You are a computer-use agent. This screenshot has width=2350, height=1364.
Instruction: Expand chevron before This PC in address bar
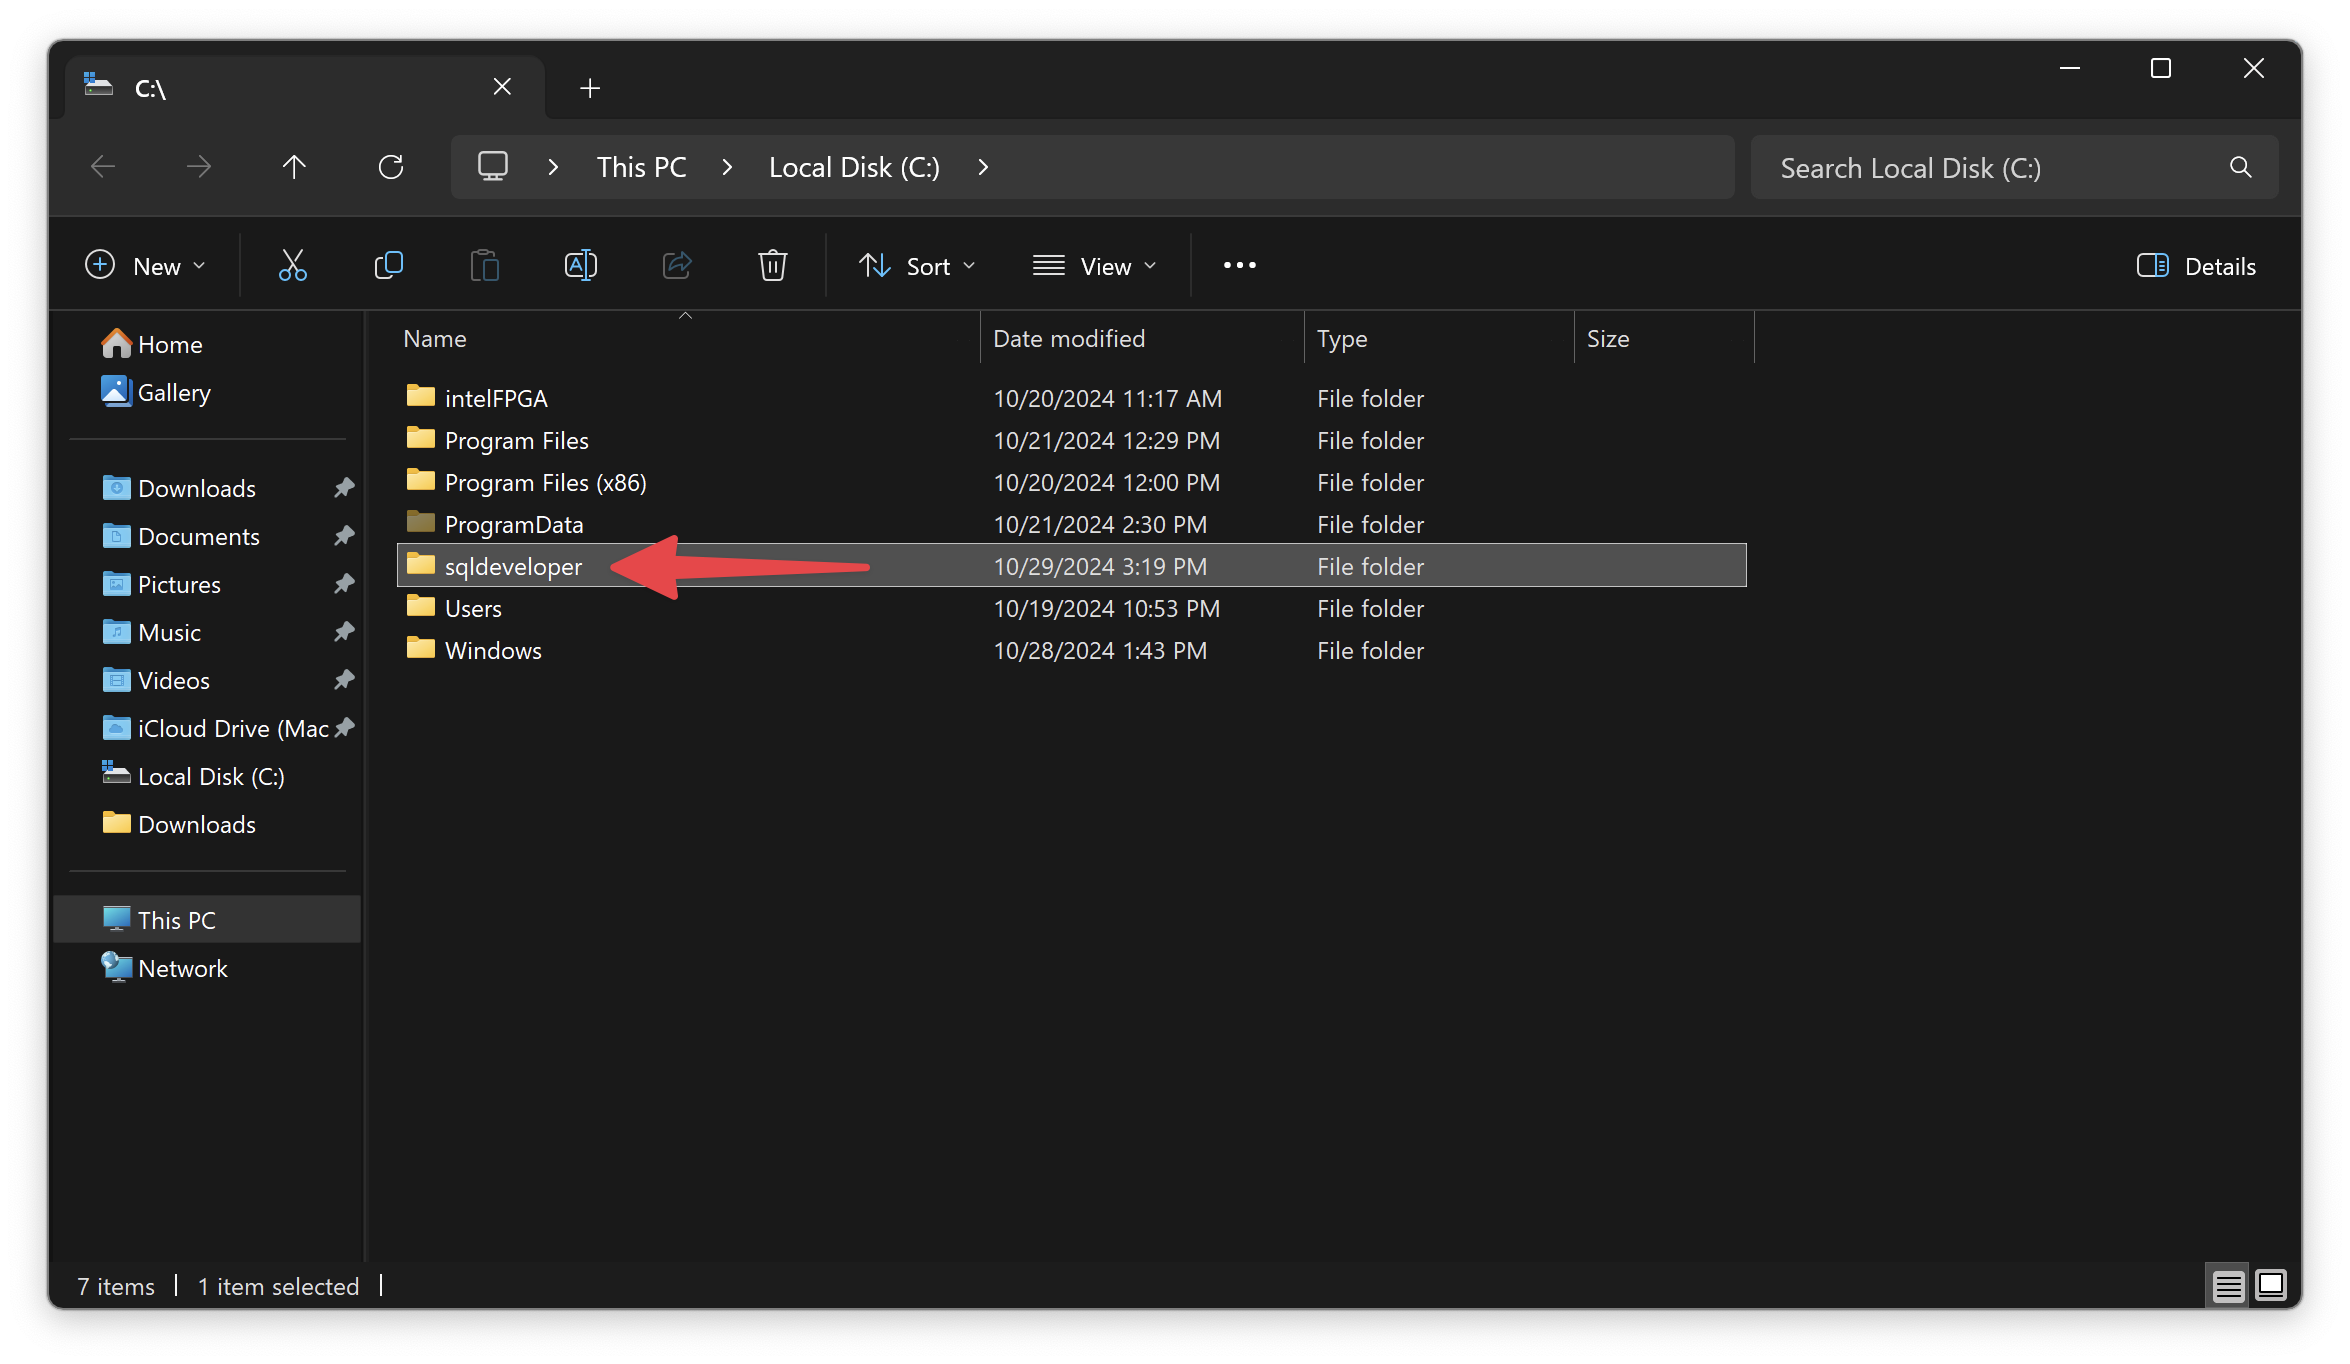click(x=553, y=167)
